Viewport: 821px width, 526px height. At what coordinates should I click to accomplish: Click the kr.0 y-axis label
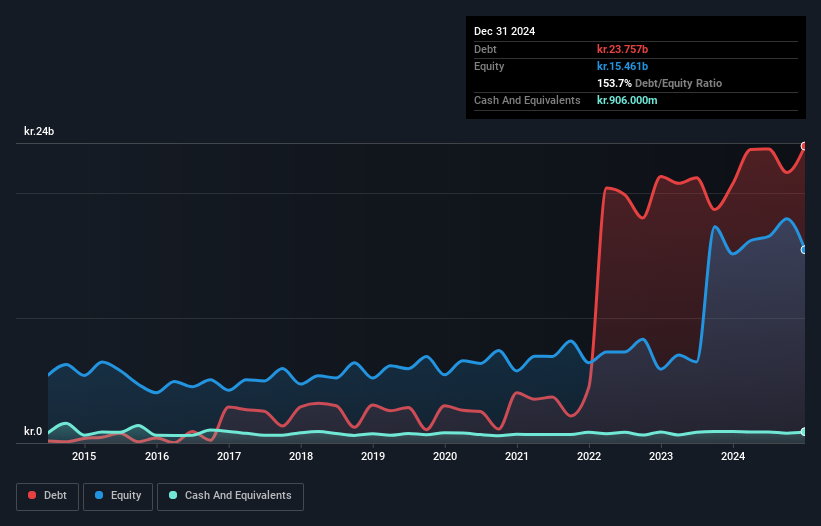click(33, 431)
